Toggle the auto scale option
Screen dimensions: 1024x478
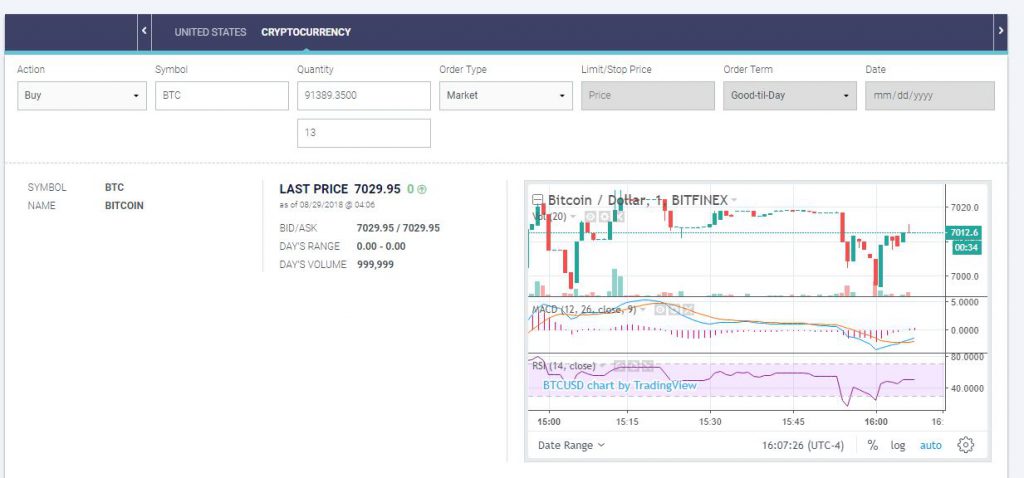coord(931,445)
